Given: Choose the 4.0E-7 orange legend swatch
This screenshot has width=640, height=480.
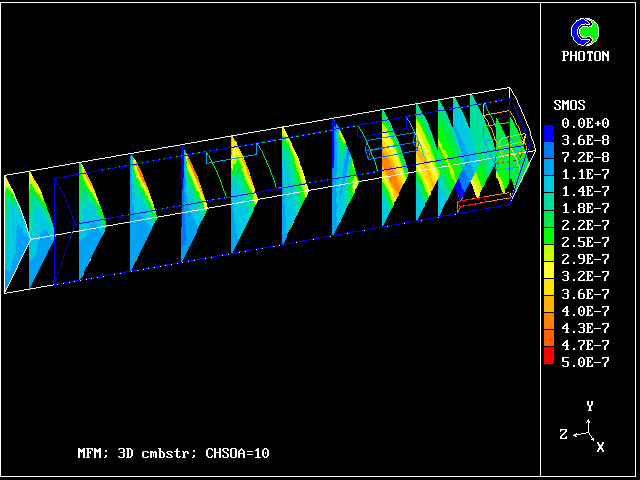Looking at the screenshot, I should click(x=549, y=310).
